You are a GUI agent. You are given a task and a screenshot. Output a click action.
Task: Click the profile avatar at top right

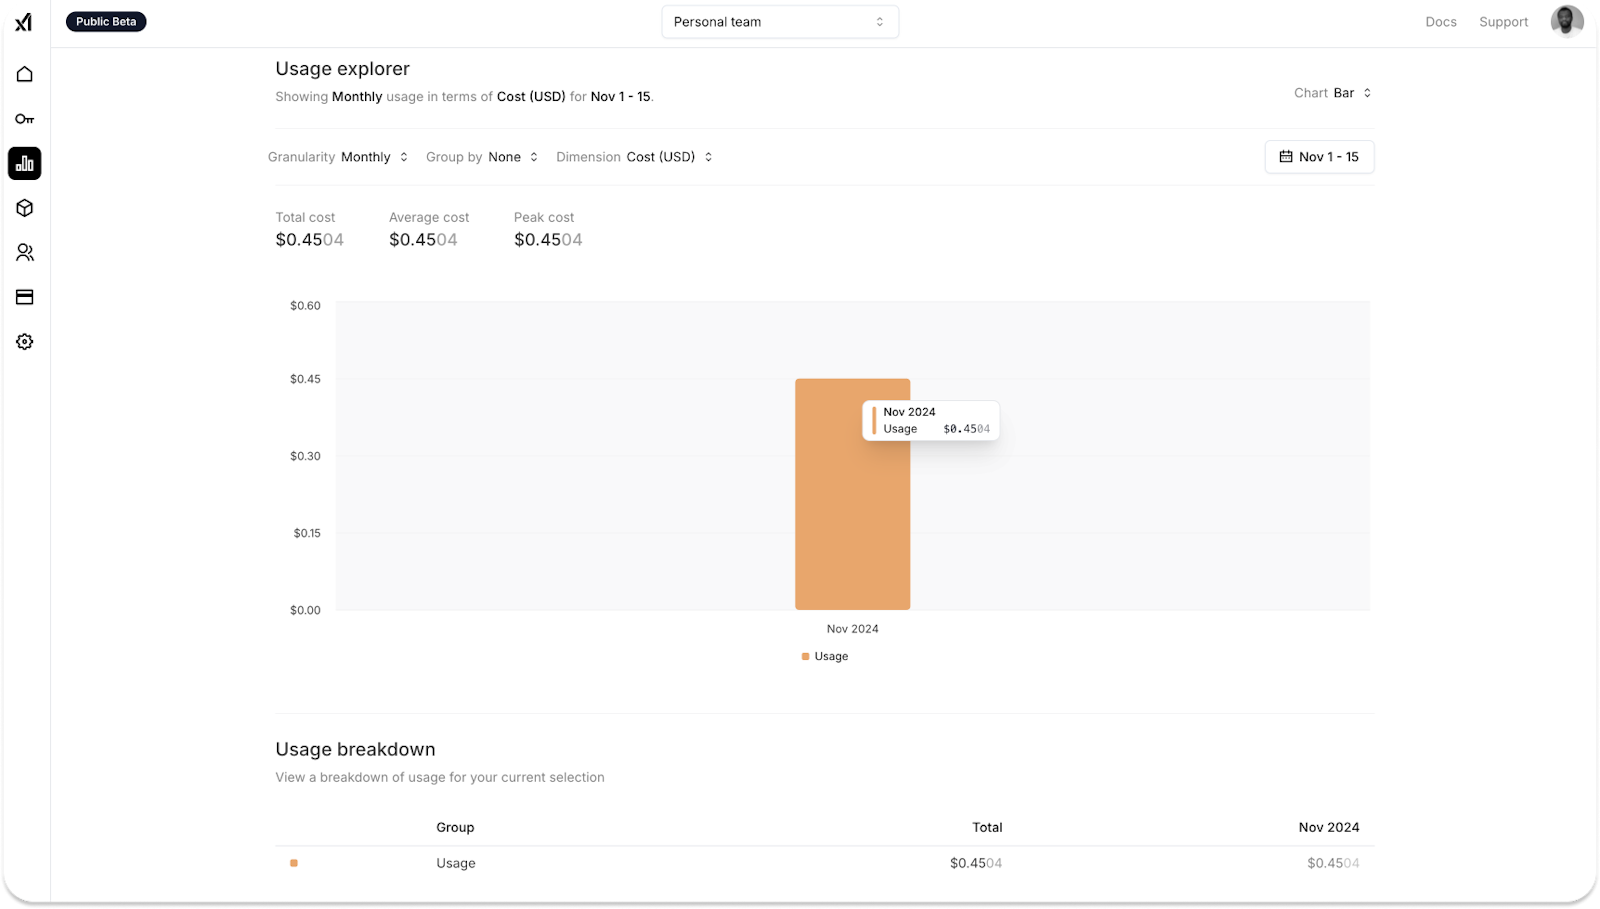tap(1566, 20)
